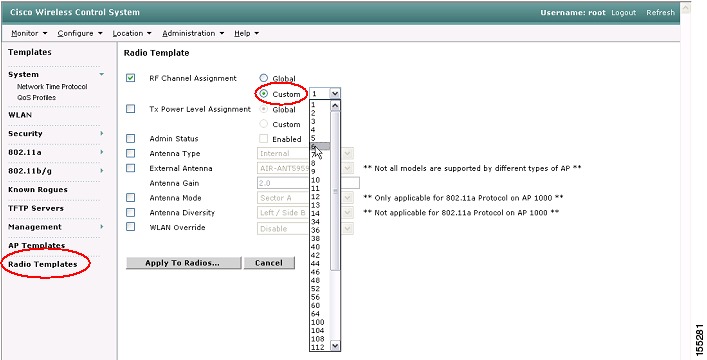The width and height of the screenshot is (707, 360).
Task: Click the Logout link
Action: 624,13
